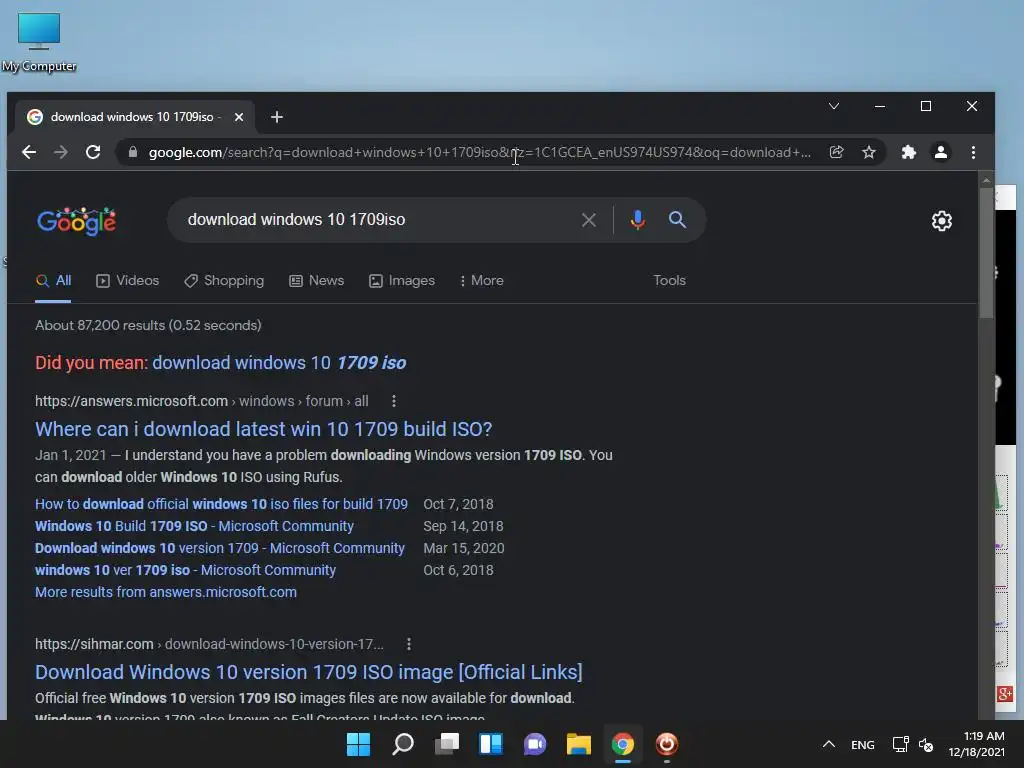Open the red power-icon app on taskbar
The height and width of the screenshot is (768, 1024).
pos(667,744)
